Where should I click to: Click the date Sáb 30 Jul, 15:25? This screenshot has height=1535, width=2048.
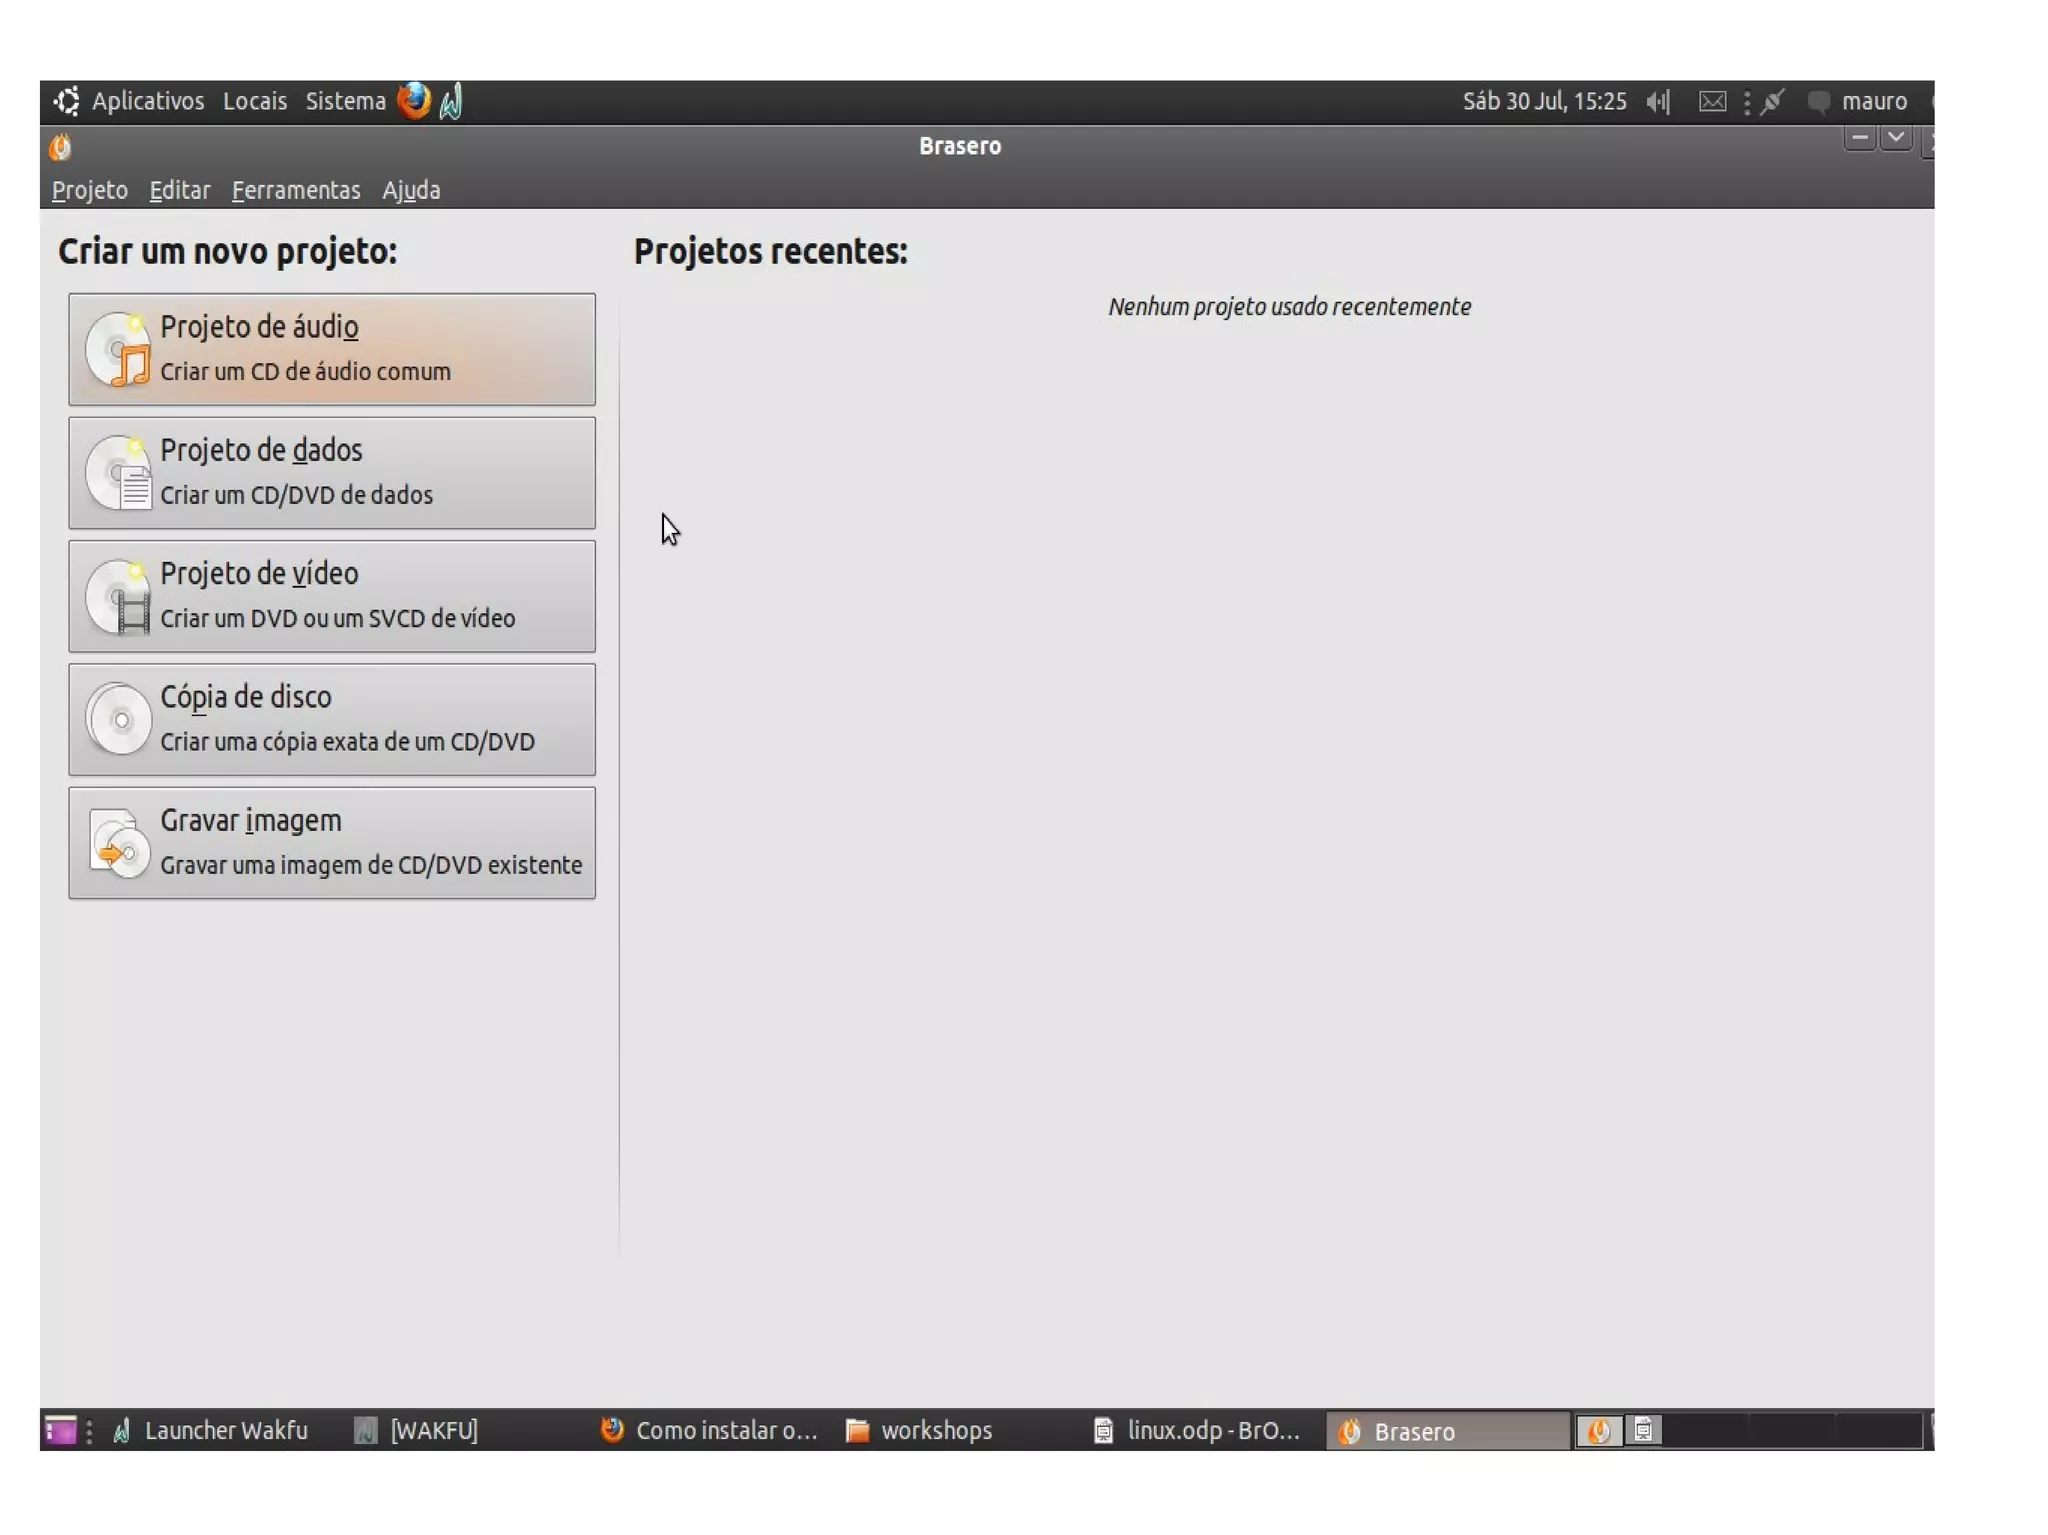(x=1544, y=101)
